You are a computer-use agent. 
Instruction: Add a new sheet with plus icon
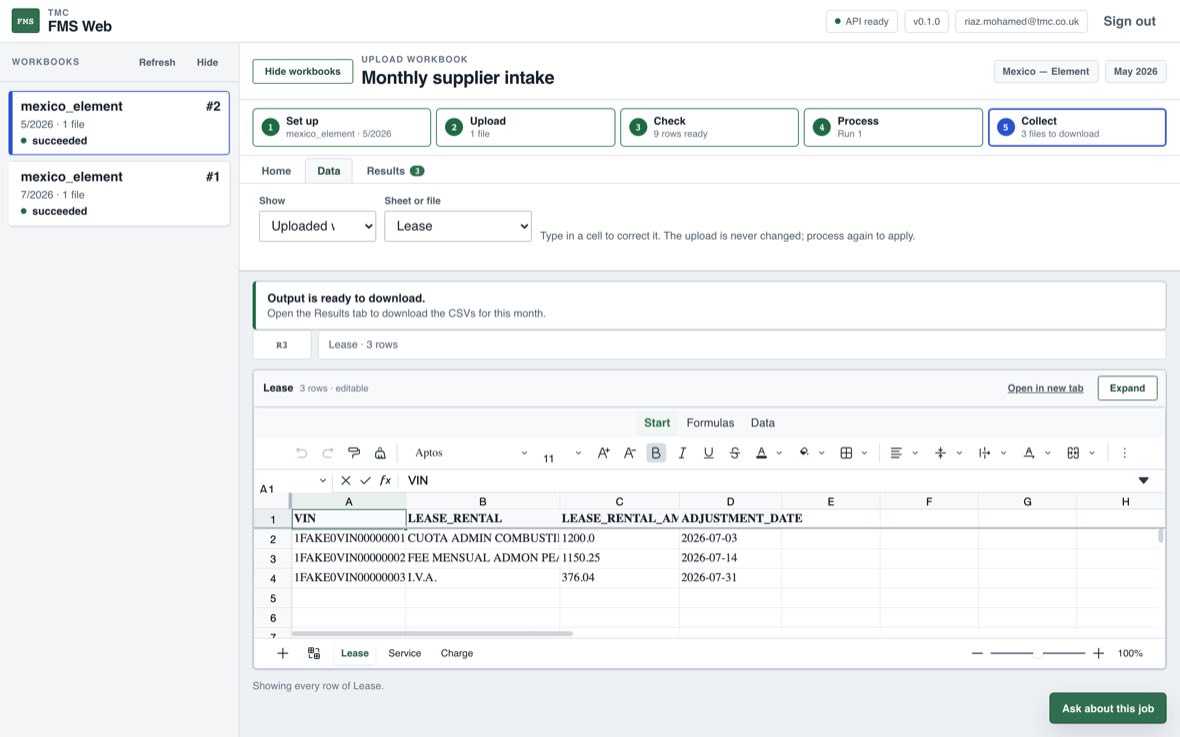click(x=282, y=653)
